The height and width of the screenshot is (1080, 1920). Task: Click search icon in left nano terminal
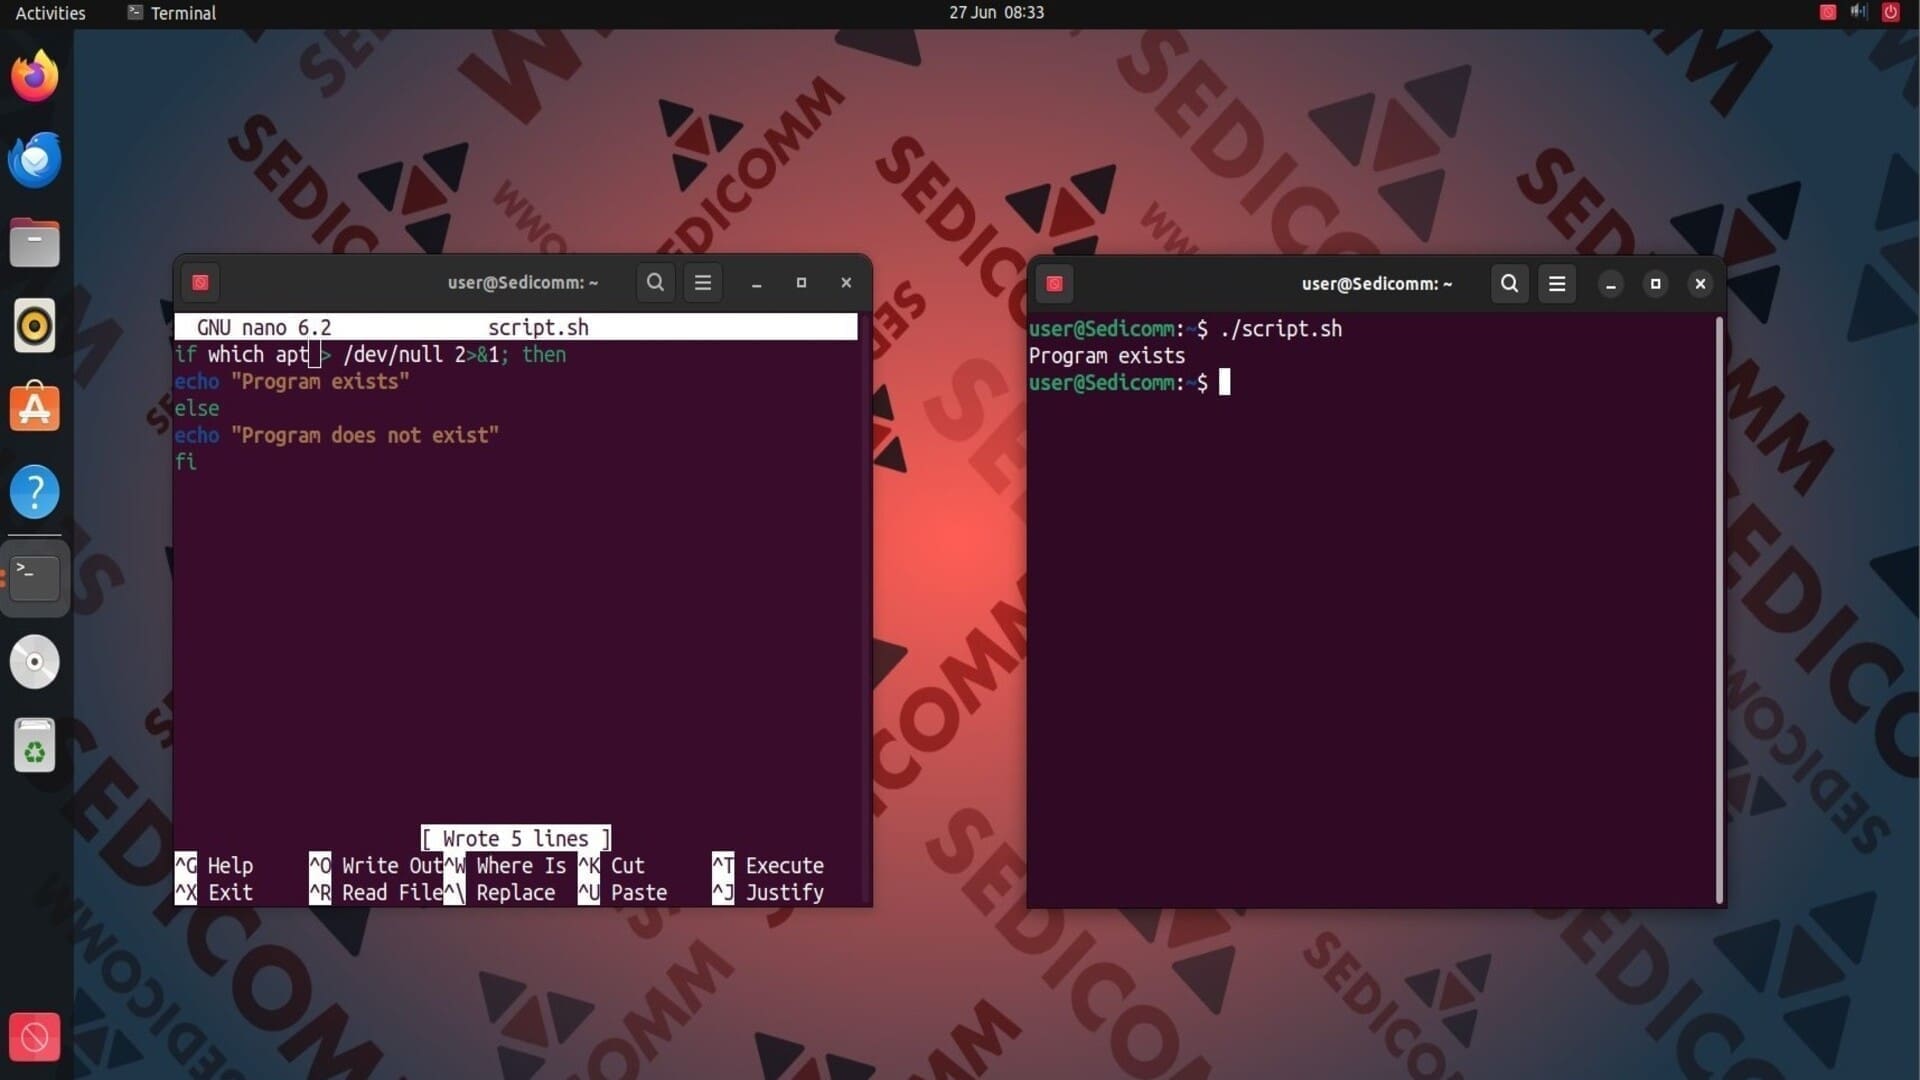click(655, 283)
